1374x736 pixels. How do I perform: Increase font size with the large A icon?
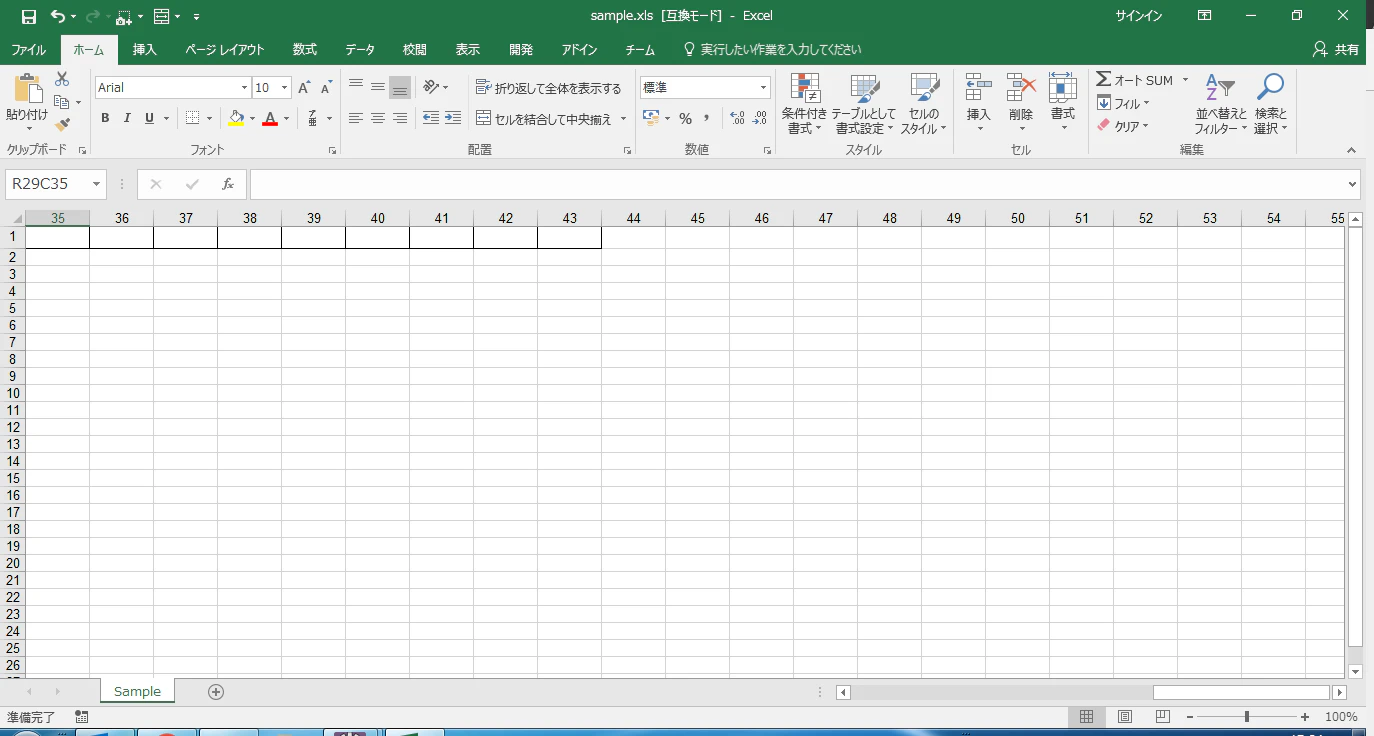[x=304, y=88]
